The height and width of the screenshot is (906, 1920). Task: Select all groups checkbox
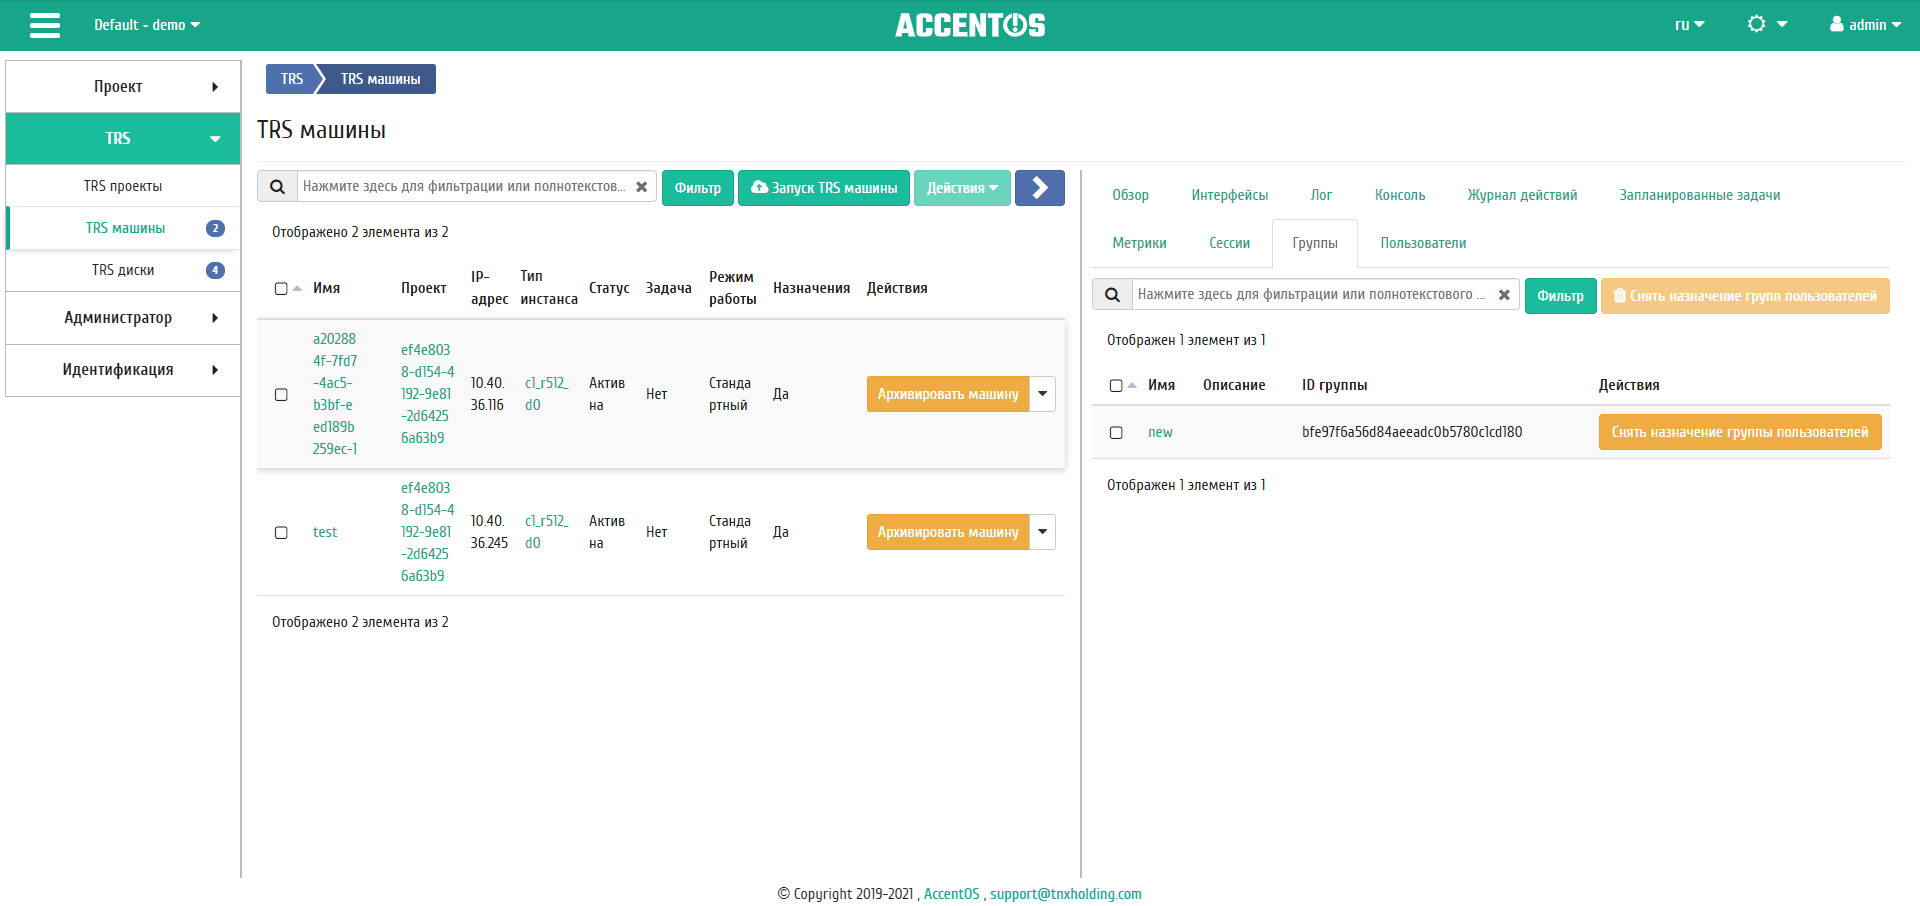pos(1116,385)
